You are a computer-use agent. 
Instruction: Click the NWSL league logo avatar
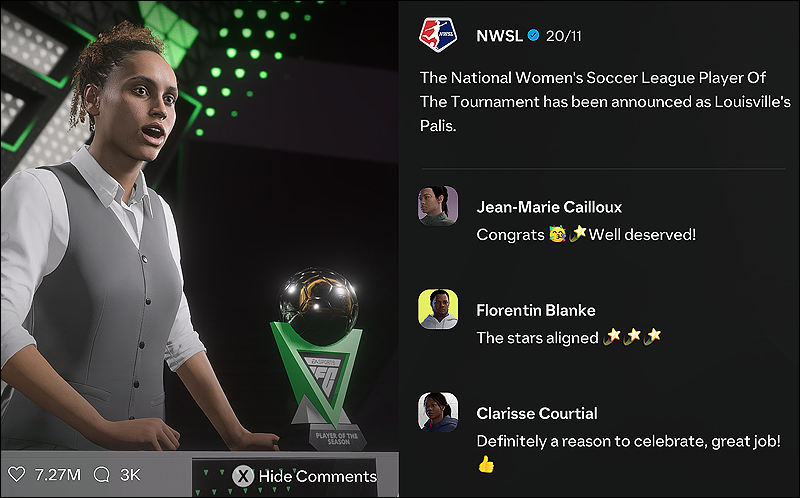pyautogui.click(x=438, y=35)
